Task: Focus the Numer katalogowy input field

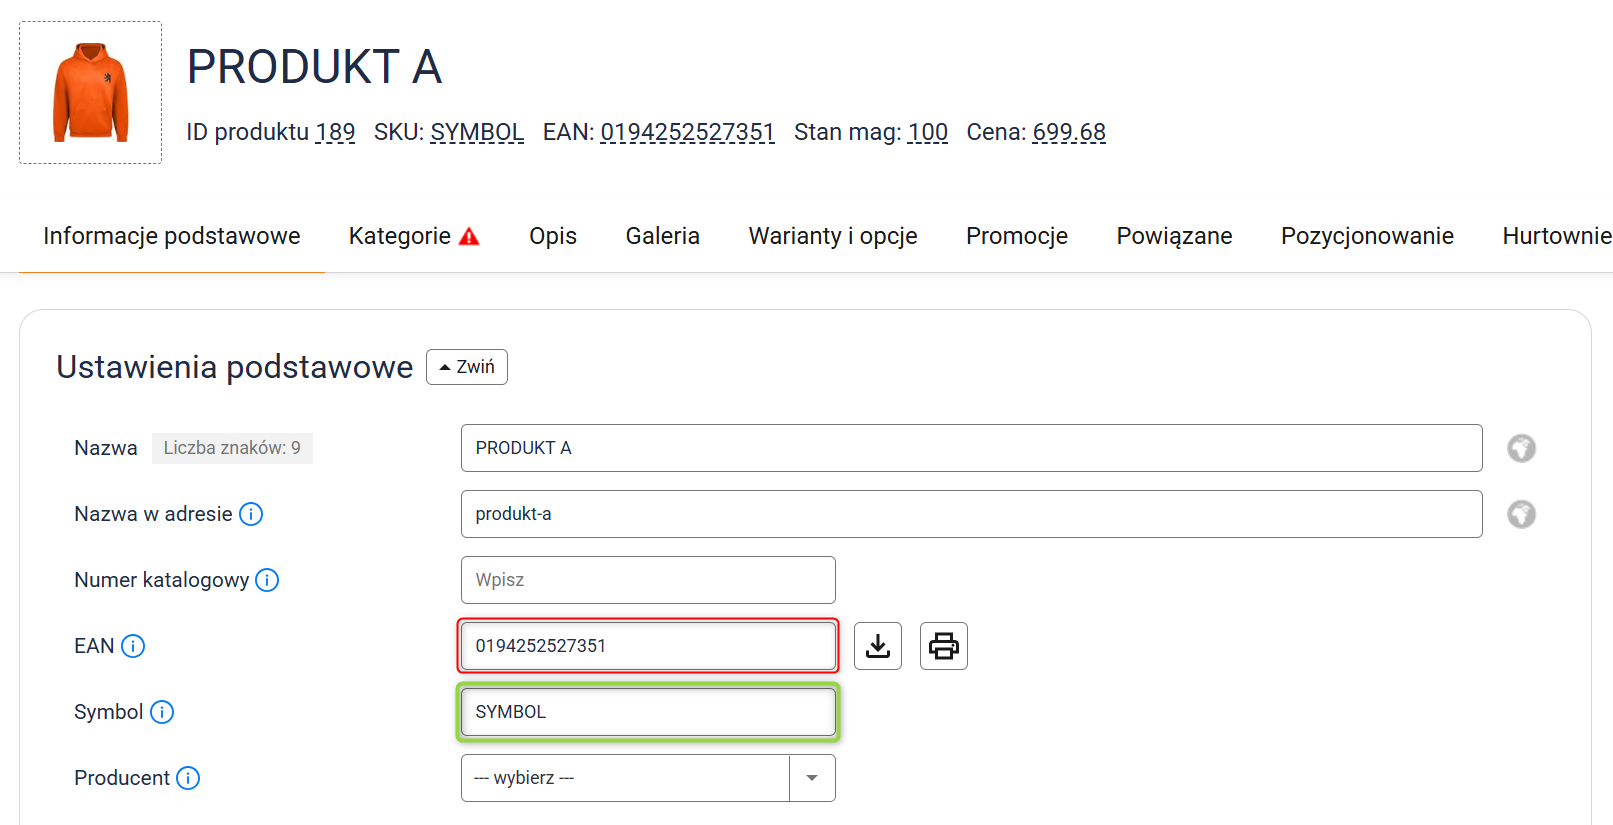Action: tap(647, 580)
